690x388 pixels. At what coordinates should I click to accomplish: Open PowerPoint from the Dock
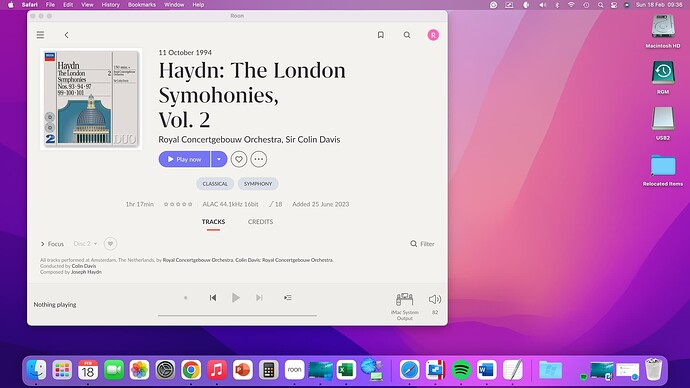[x=243, y=370]
